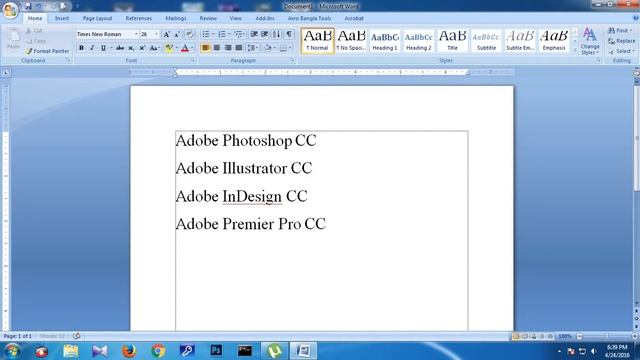Apply text highlight color
The height and width of the screenshot is (360, 640).
pos(169,48)
